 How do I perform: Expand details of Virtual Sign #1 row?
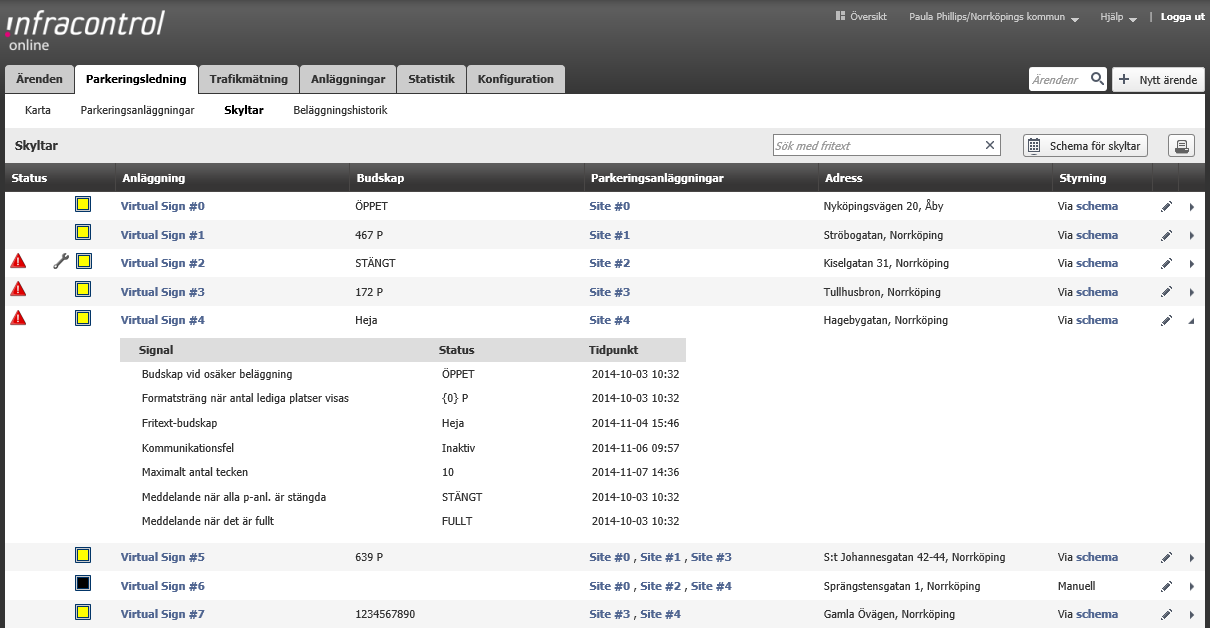[1191, 236]
